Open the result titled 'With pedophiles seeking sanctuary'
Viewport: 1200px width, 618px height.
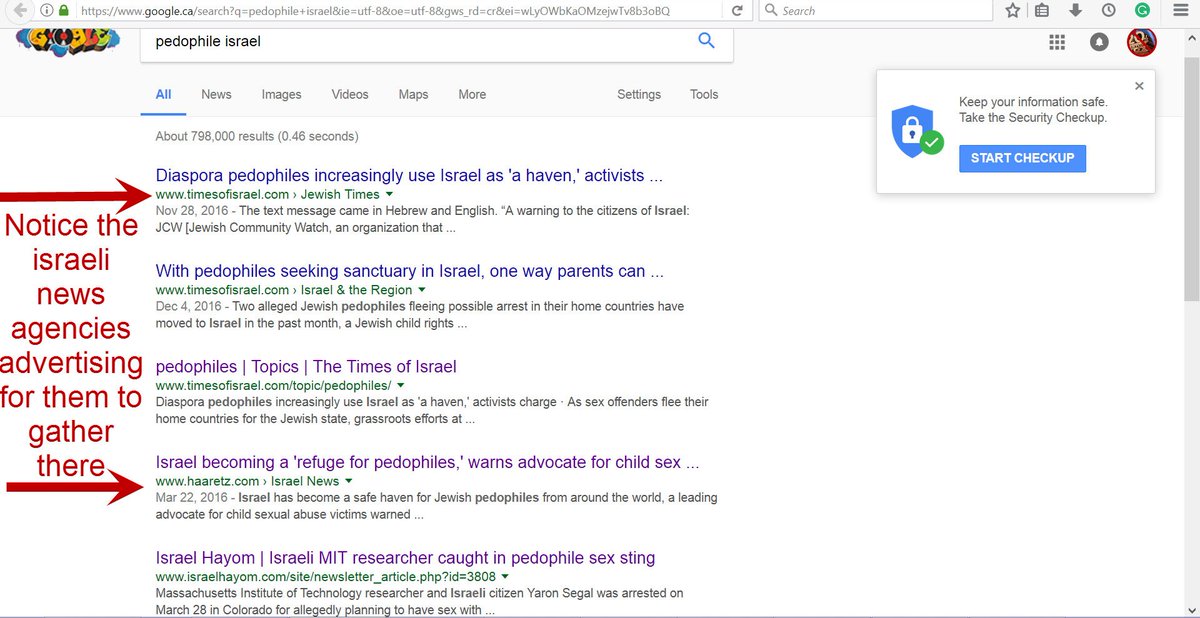click(x=409, y=271)
